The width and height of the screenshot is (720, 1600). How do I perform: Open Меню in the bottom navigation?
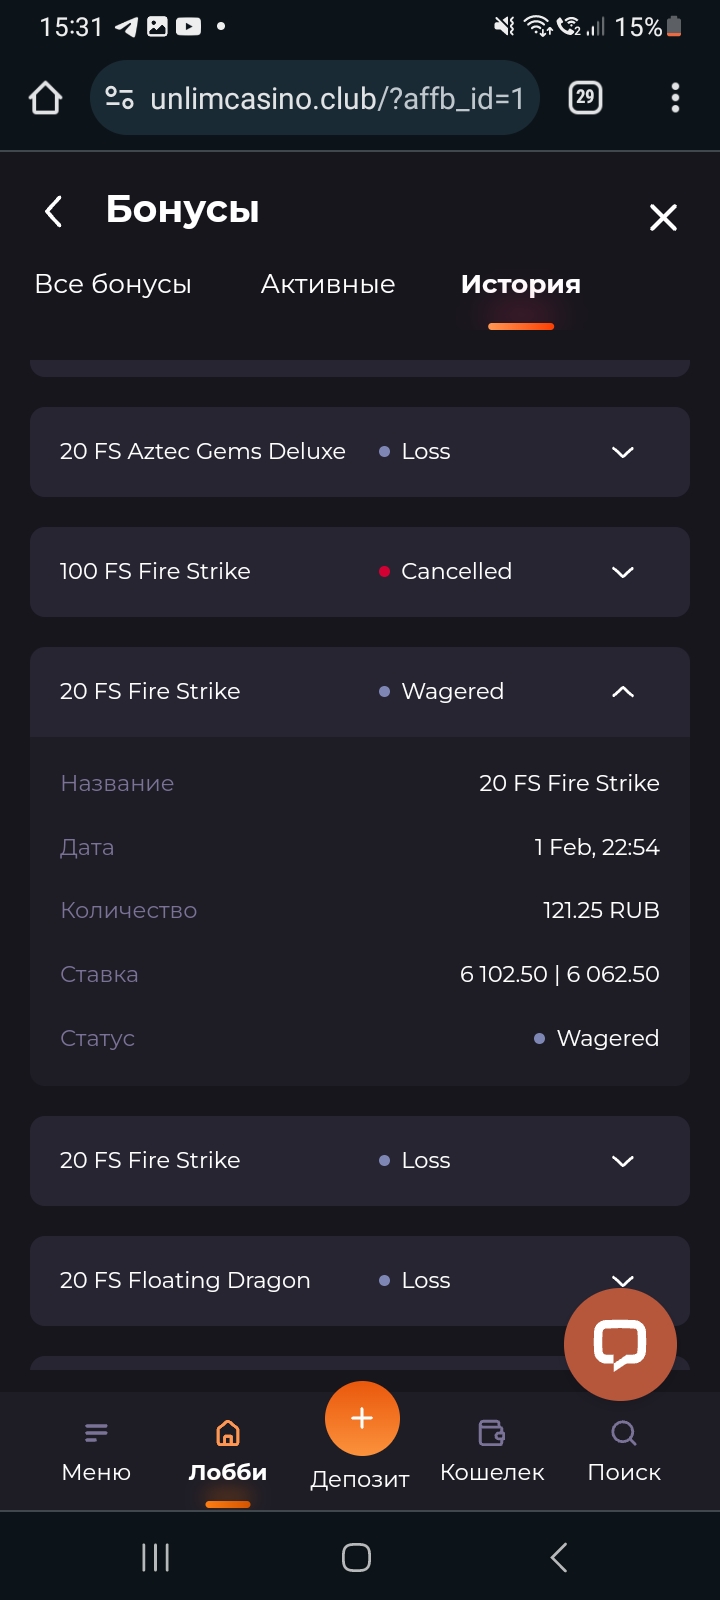[96, 1452]
